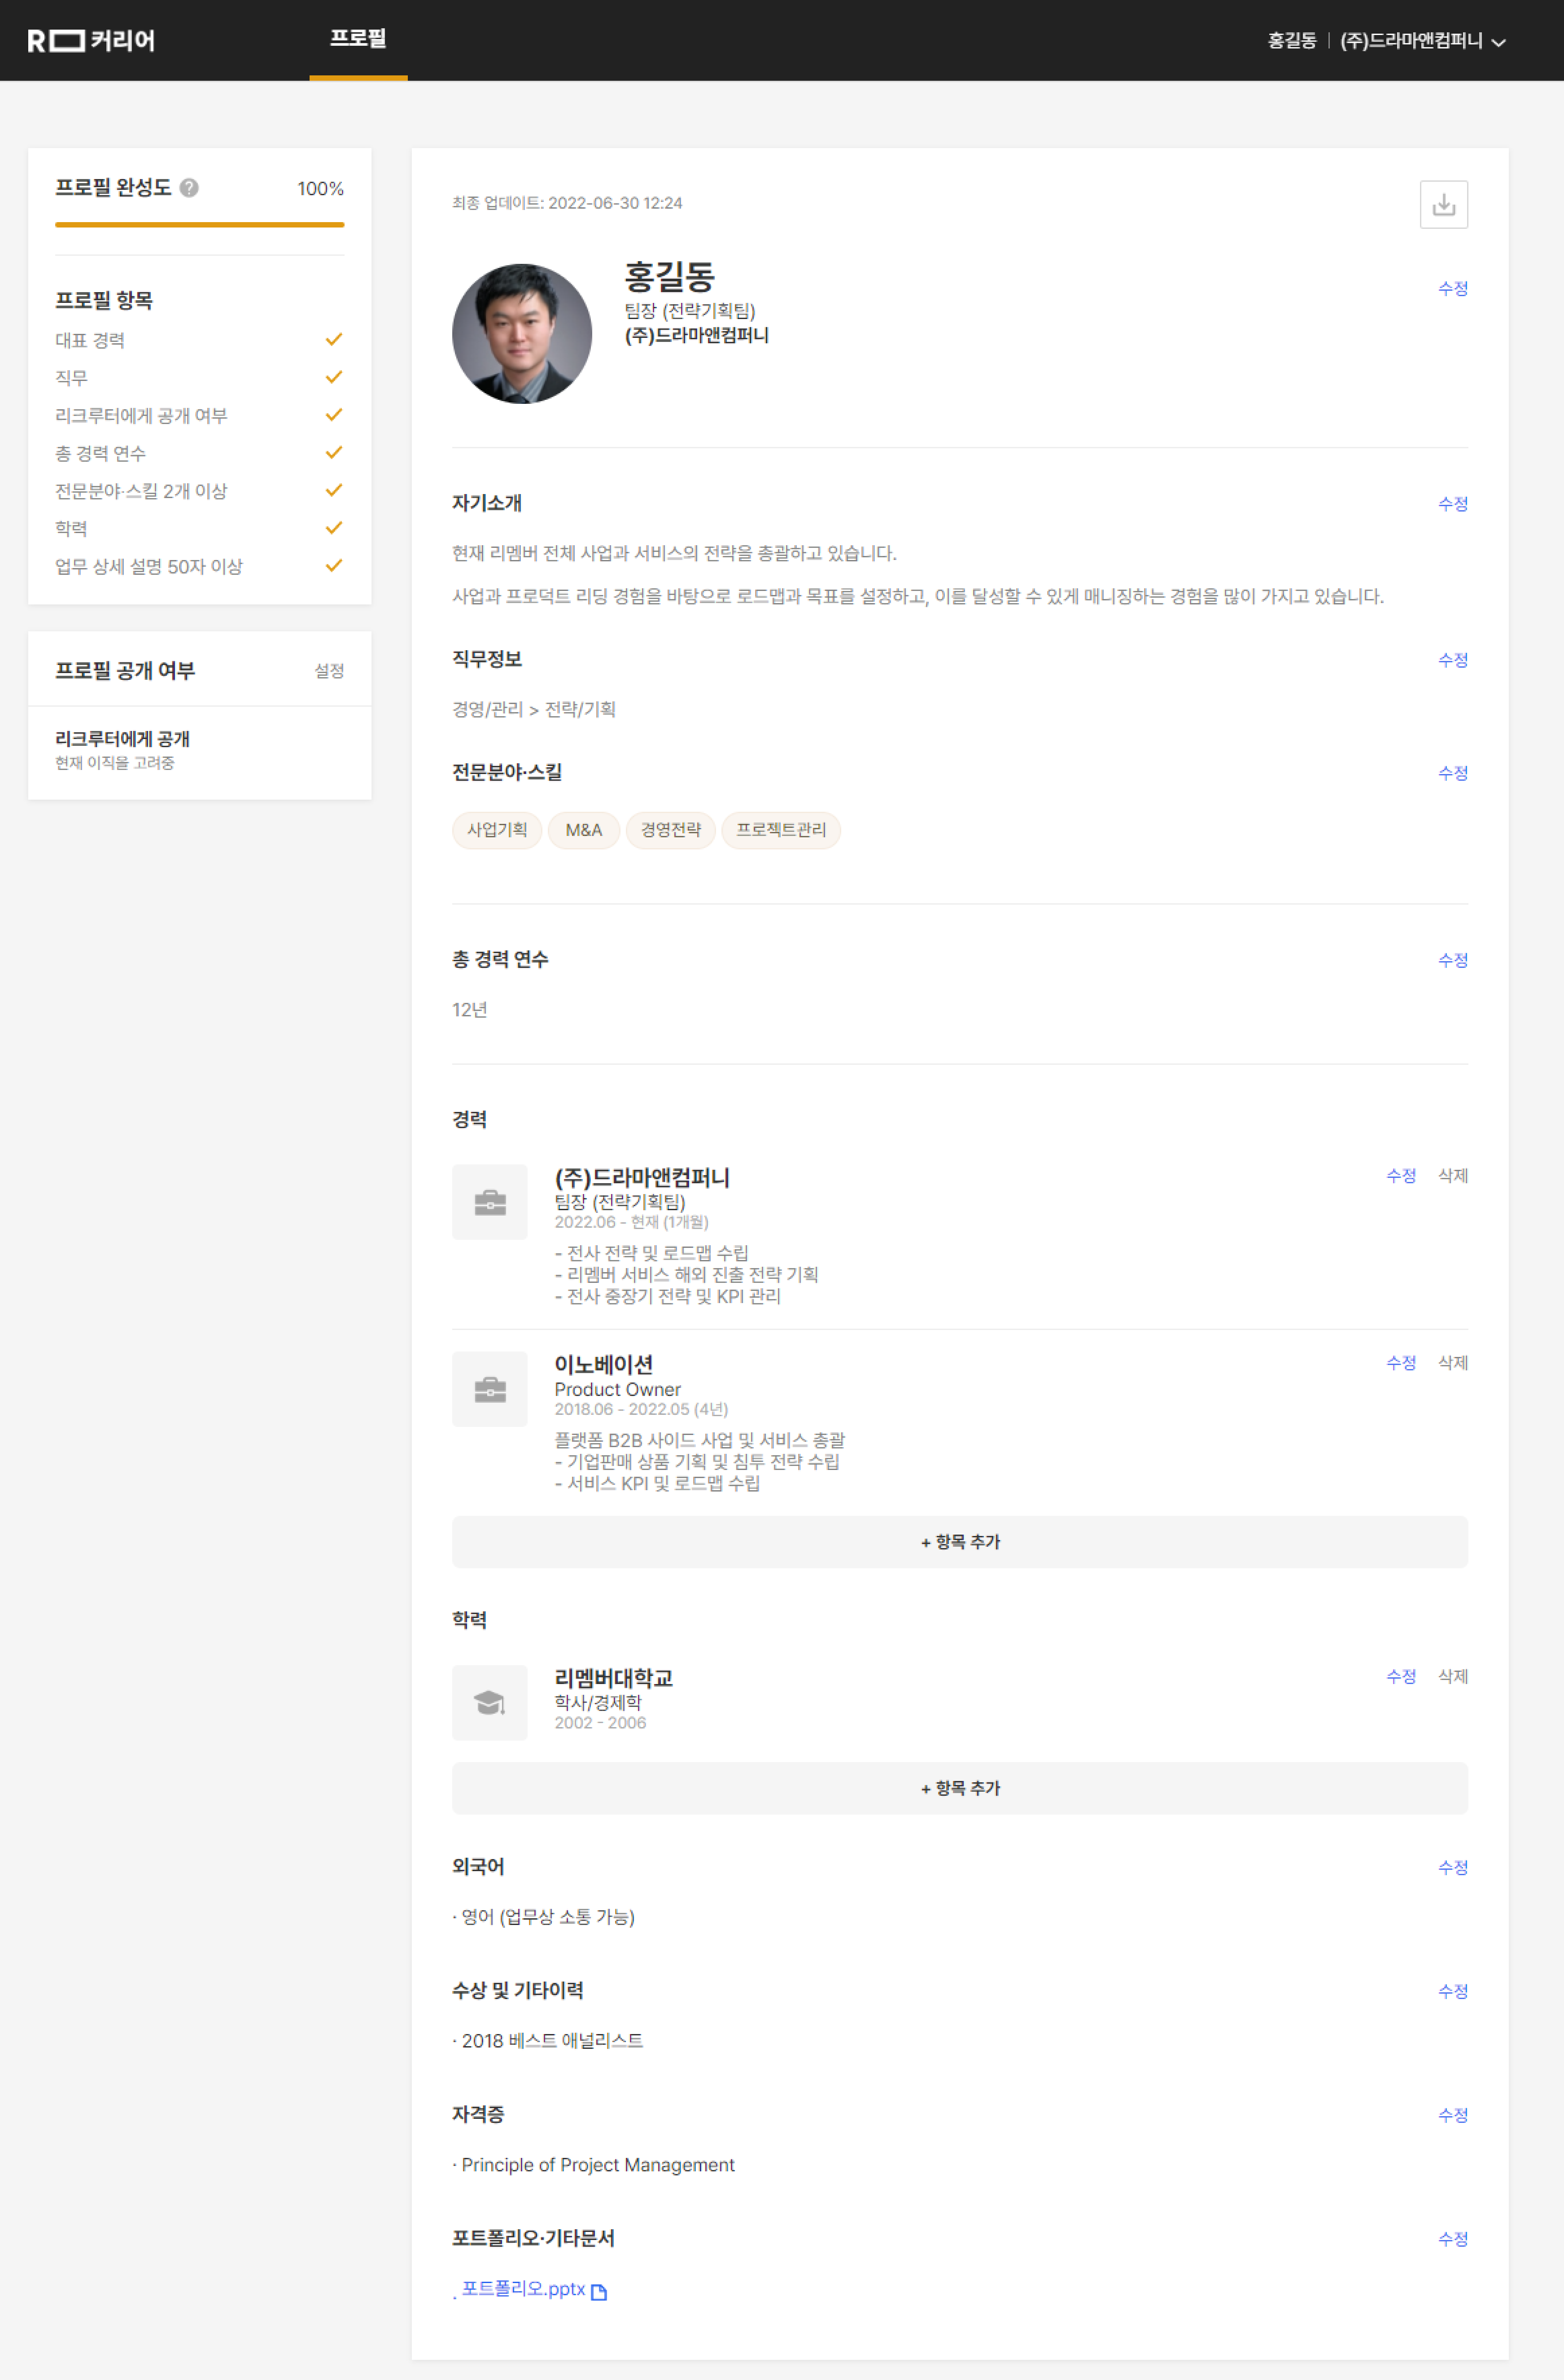Click the graduation cap icon for 리멤버대학교
Image resolution: width=1564 pixels, height=2380 pixels.
pos(489,1702)
